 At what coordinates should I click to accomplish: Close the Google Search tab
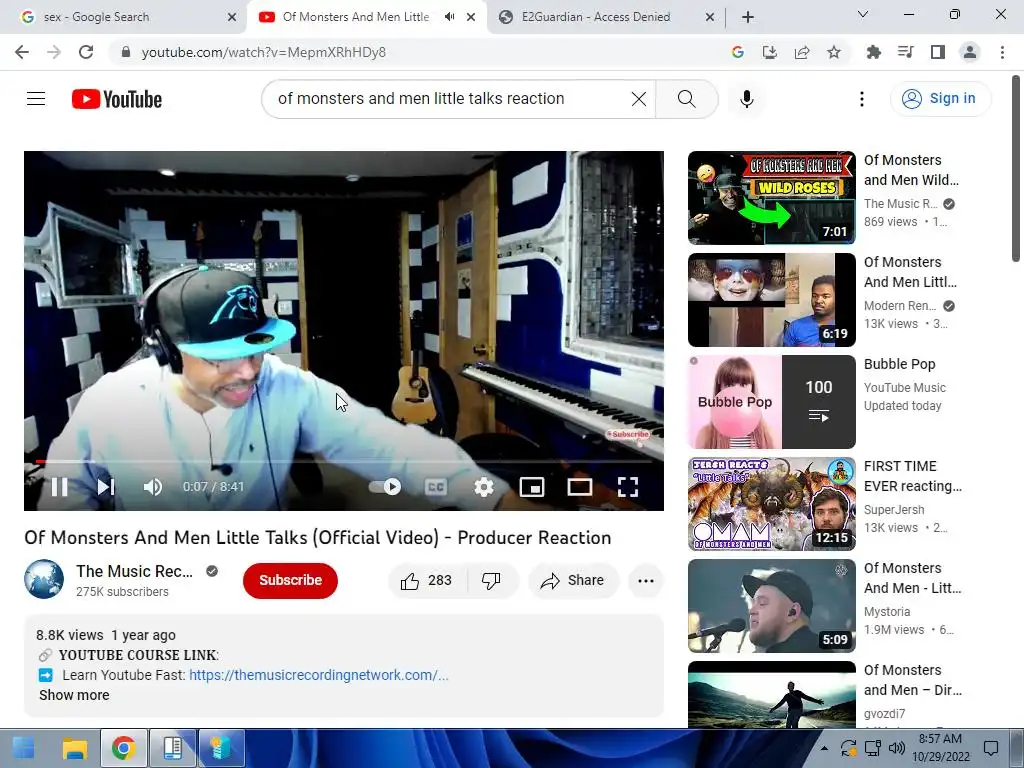pyautogui.click(x=231, y=18)
